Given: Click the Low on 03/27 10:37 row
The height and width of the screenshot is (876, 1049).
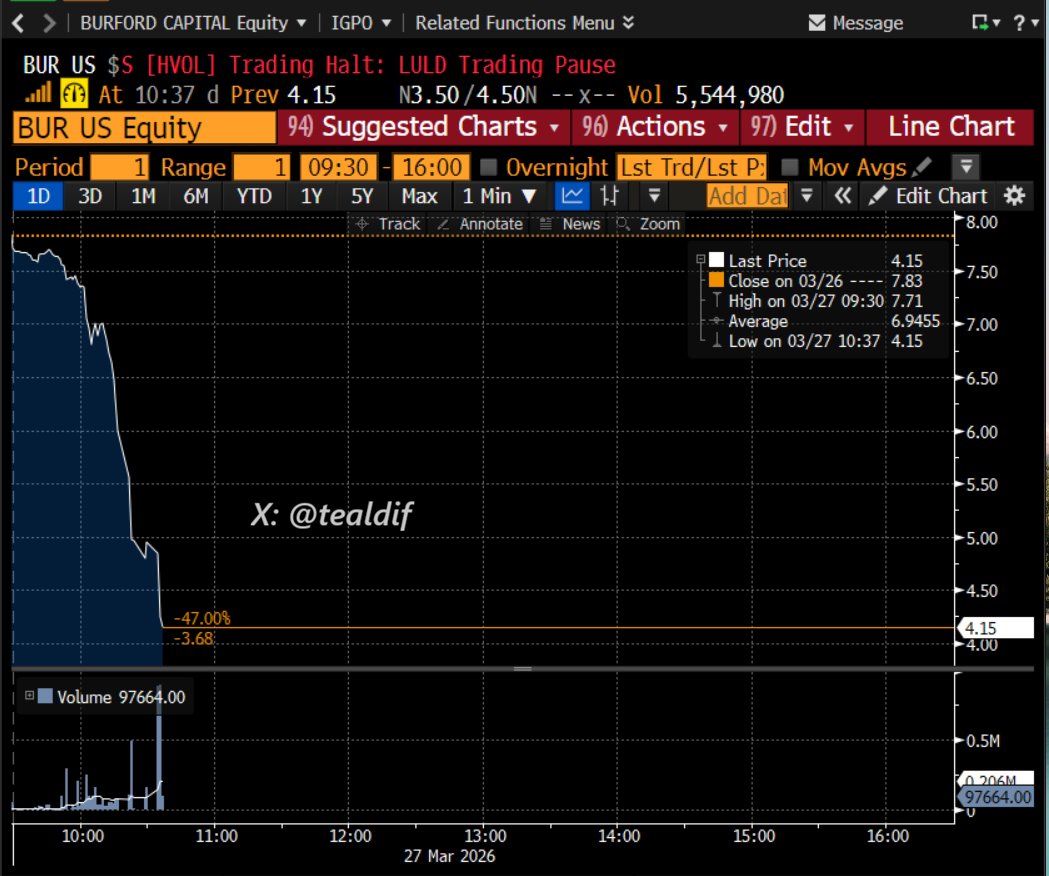Looking at the screenshot, I should (x=817, y=341).
